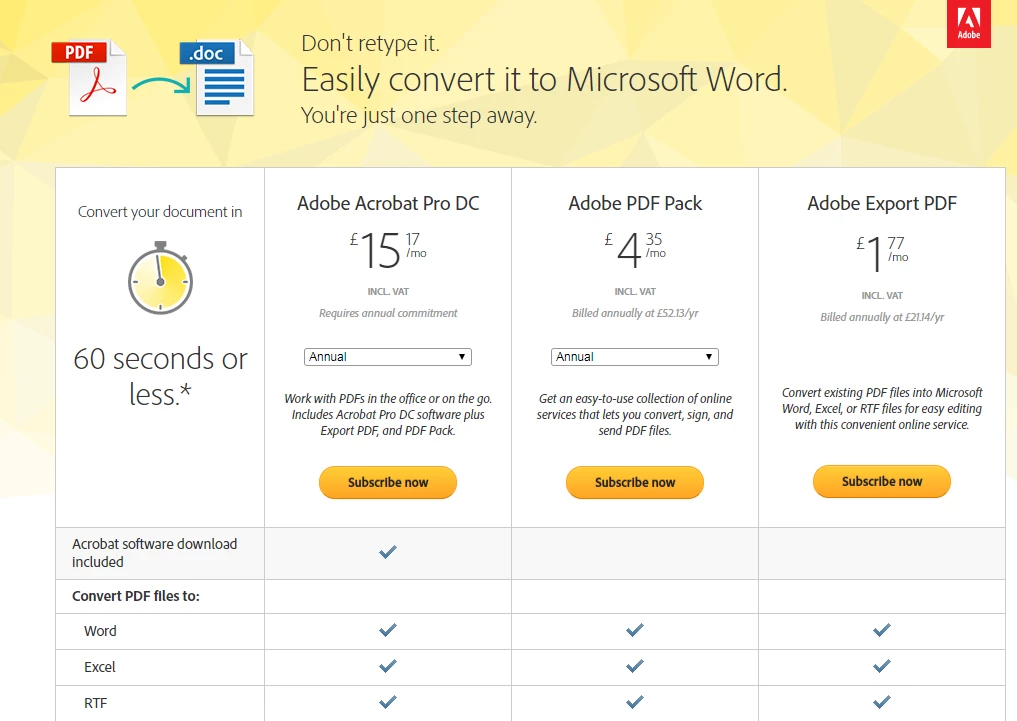
Task: Click the £15.17/mo price
Action: [x=388, y=250]
